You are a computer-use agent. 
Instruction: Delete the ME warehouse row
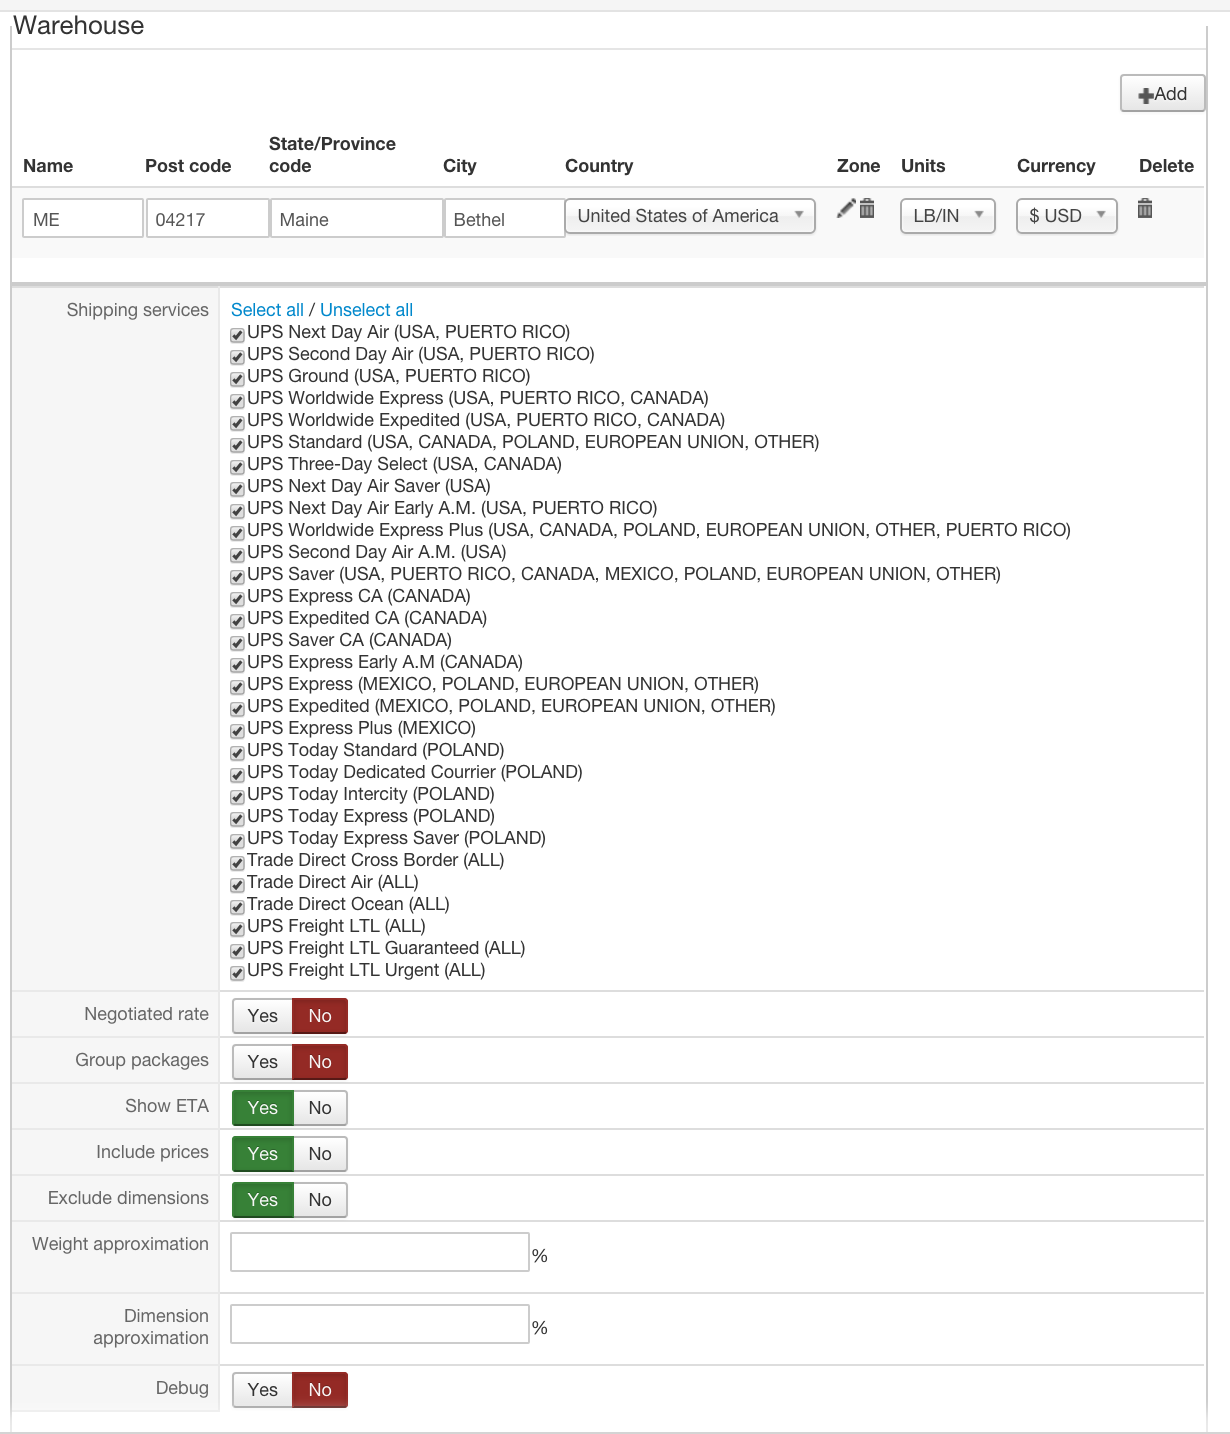pos(1145,208)
